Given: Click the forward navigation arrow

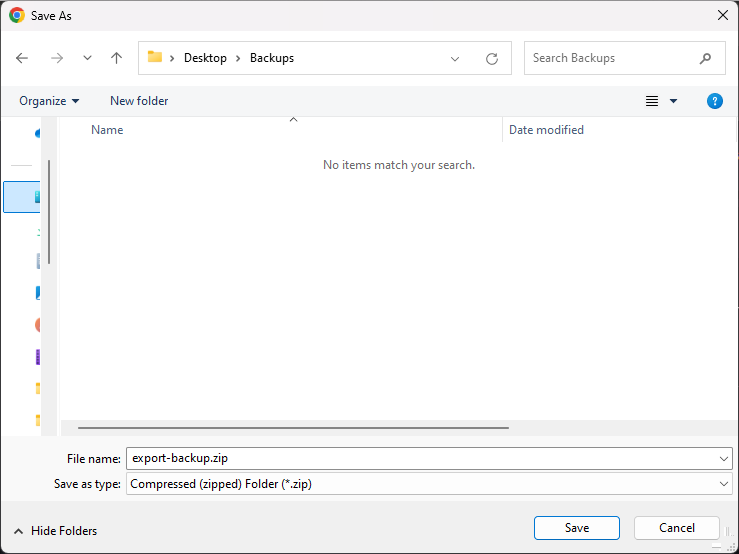Looking at the screenshot, I should (56, 58).
